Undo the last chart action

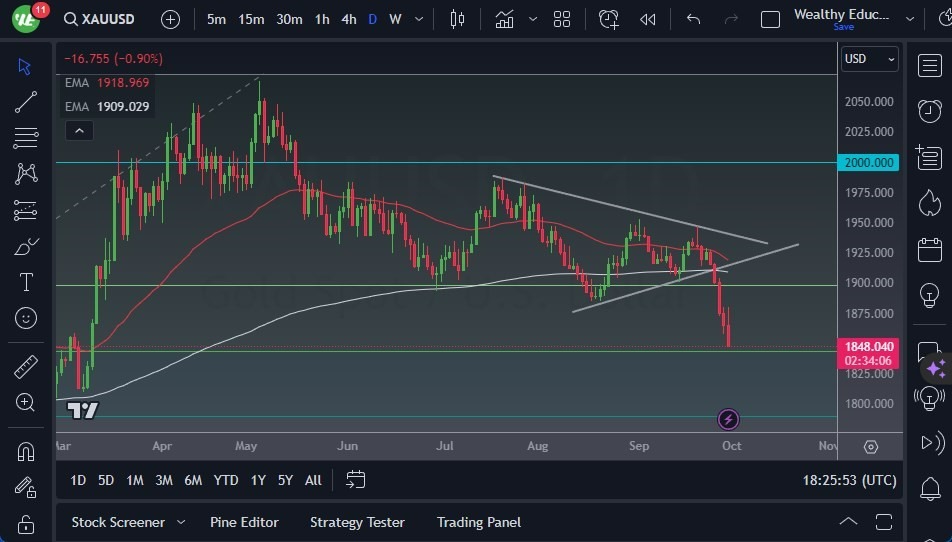tap(693, 19)
